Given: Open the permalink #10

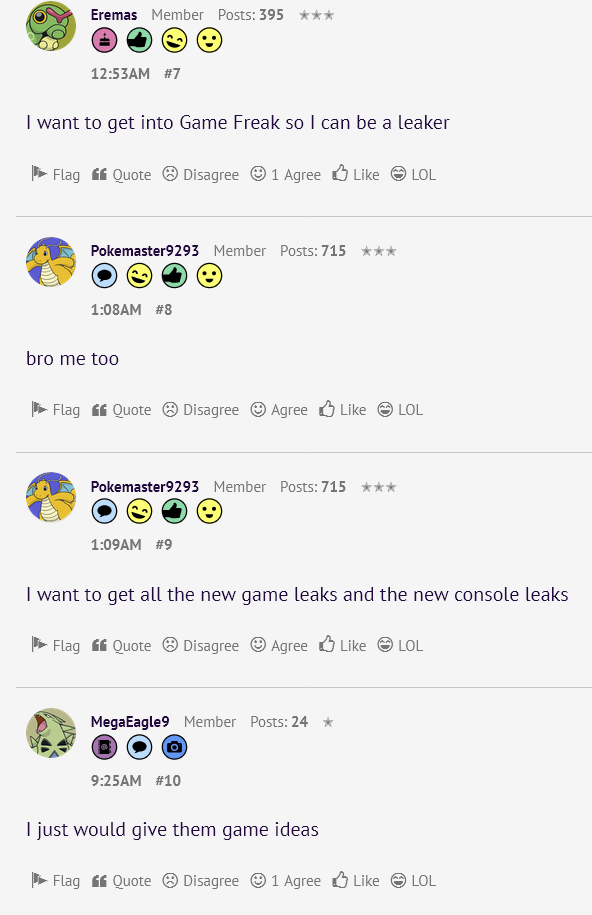Looking at the screenshot, I should [x=168, y=780].
